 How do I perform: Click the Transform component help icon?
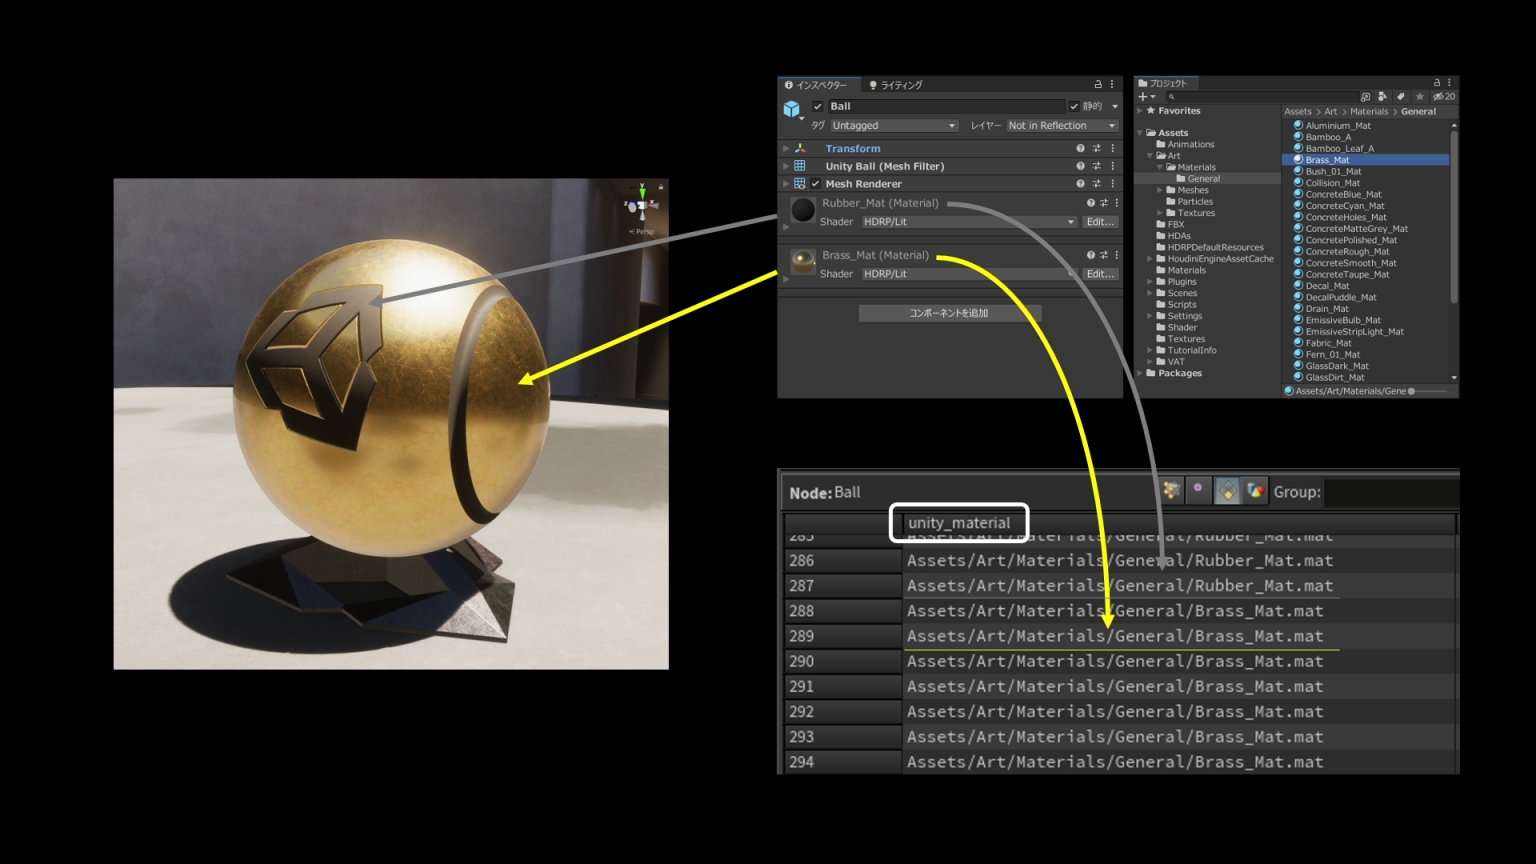point(1080,147)
